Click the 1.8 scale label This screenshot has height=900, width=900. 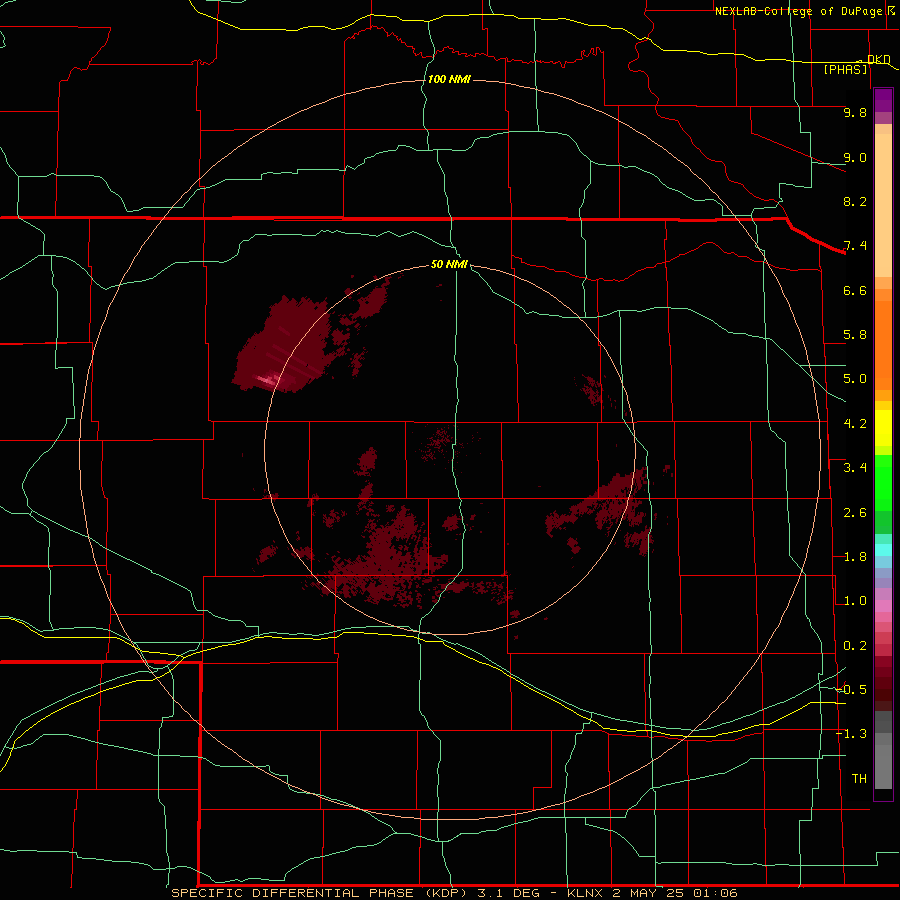(x=855, y=557)
